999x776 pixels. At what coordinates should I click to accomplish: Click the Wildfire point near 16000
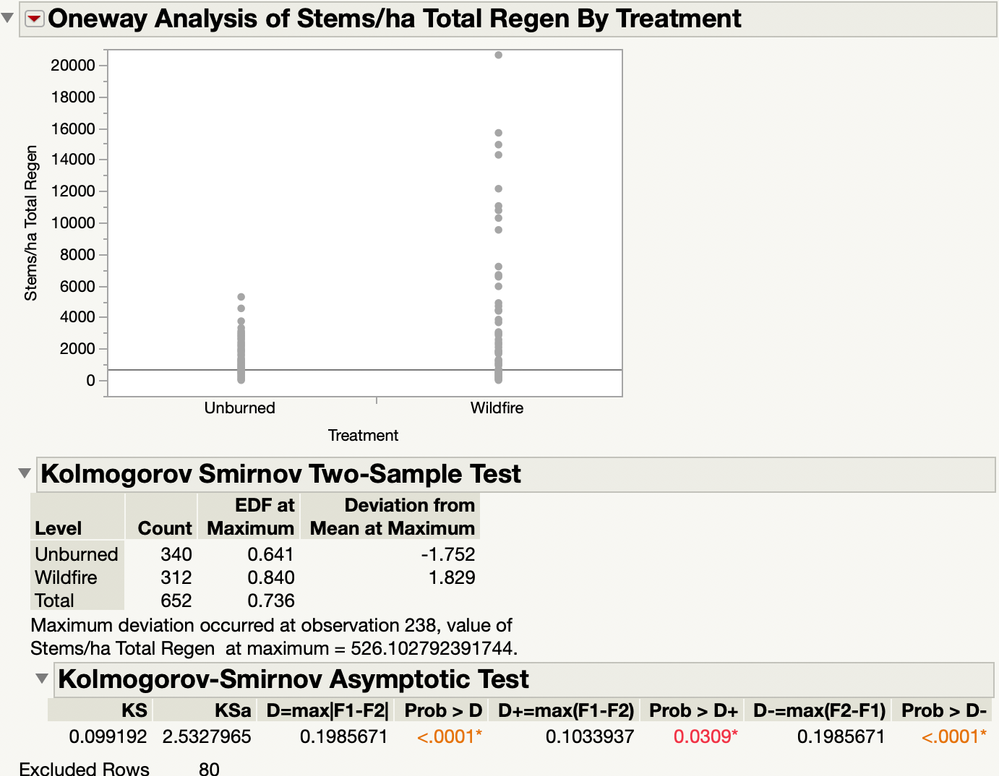tap(497, 131)
